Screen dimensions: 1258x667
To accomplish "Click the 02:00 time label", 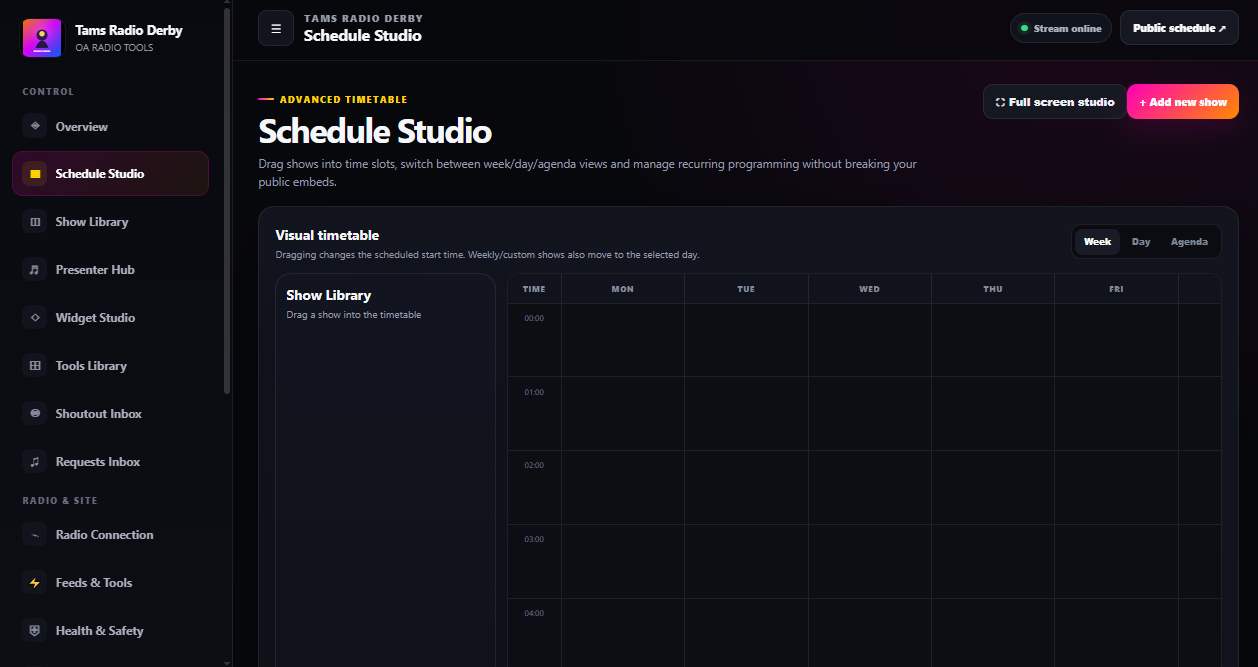I will click(534, 465).
